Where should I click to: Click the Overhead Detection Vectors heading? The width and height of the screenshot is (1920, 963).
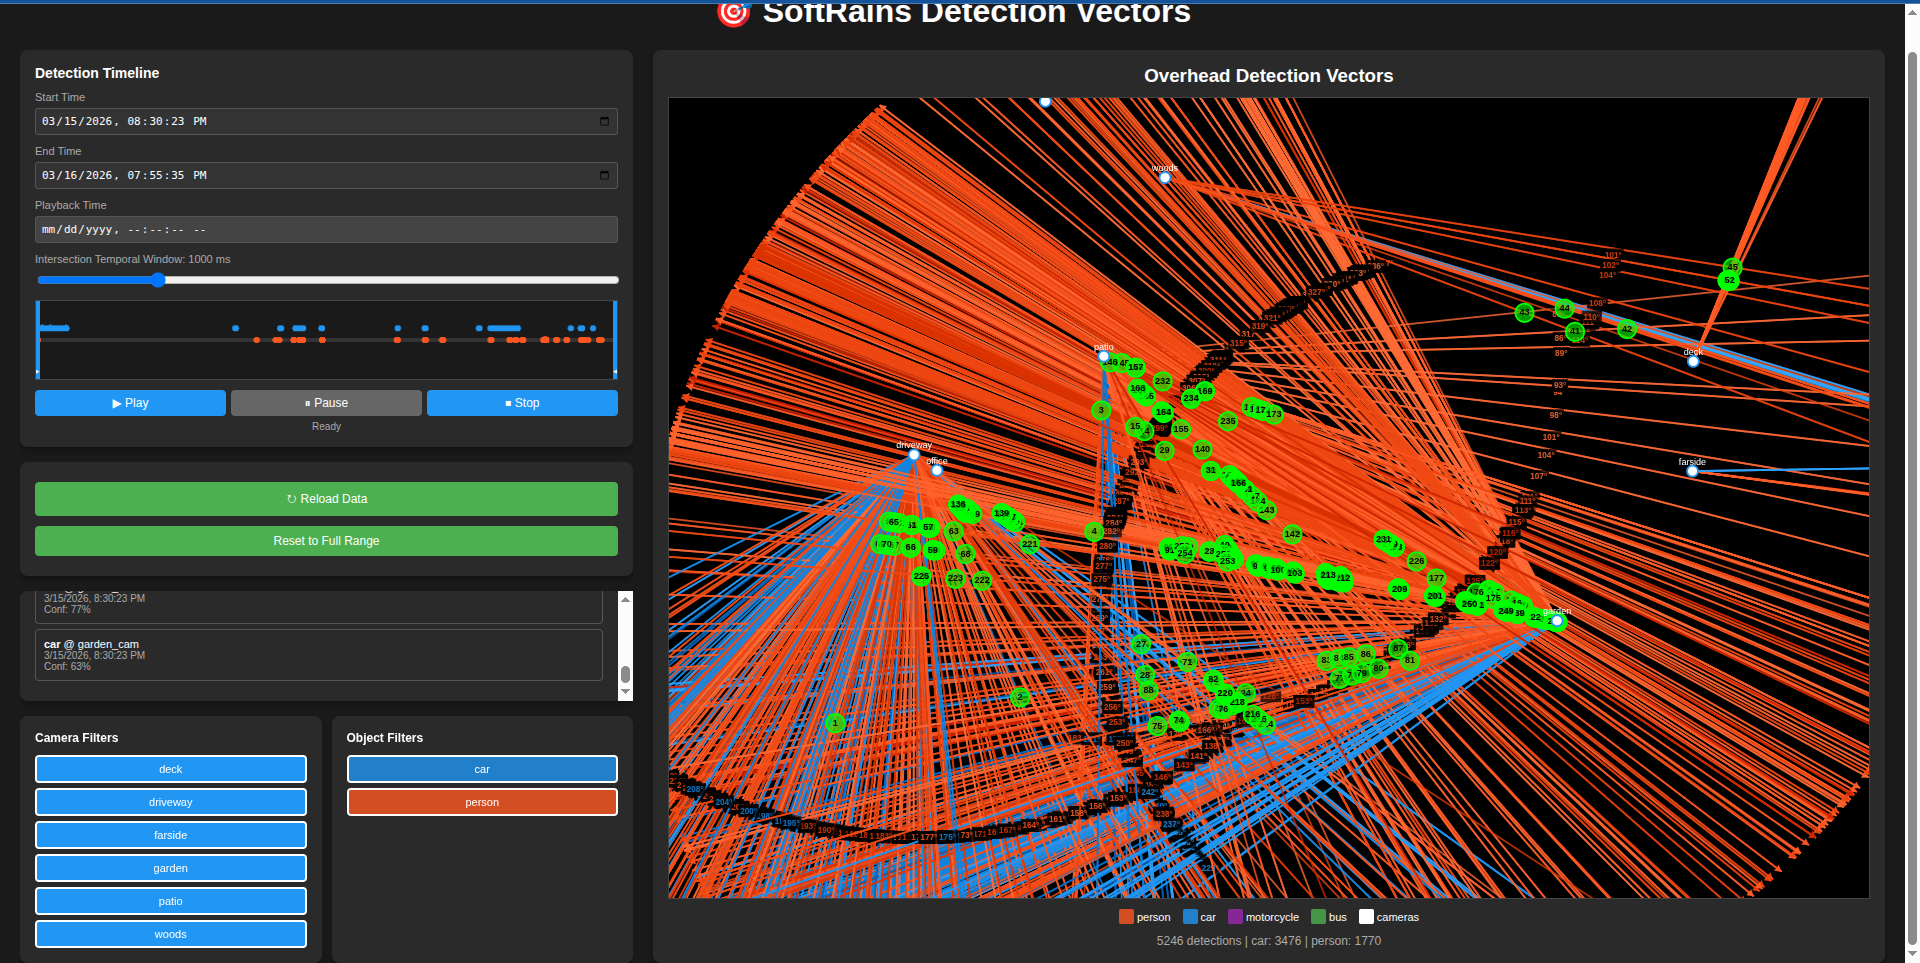click(x=1268, y=76)
